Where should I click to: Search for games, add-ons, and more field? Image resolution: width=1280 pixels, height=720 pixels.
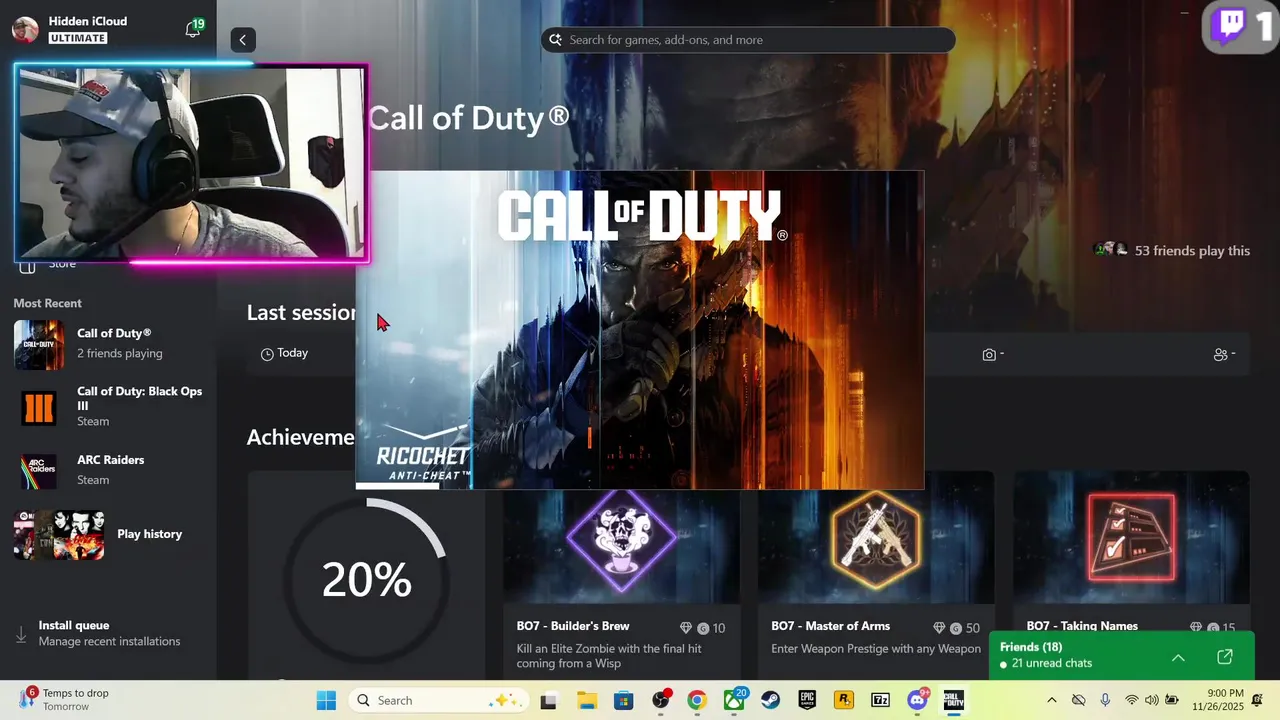[x=748, y=40]
